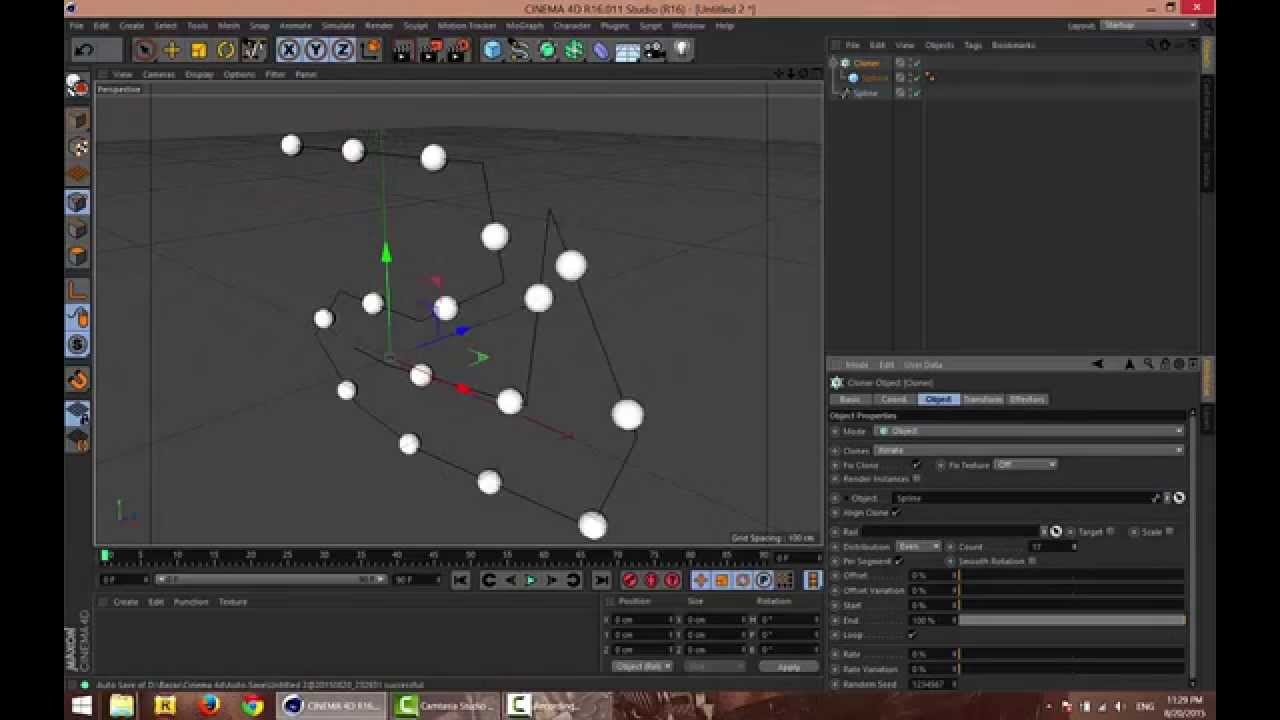Activate the Move tool
1280x720 pixels.
171,49
